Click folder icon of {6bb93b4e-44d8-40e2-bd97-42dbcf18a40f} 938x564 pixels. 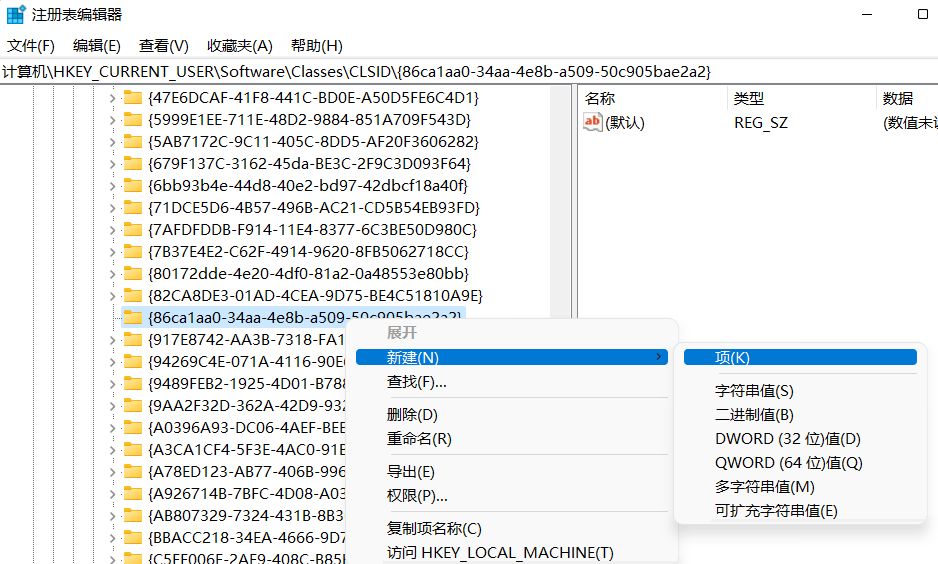click(x=132, y=185)
